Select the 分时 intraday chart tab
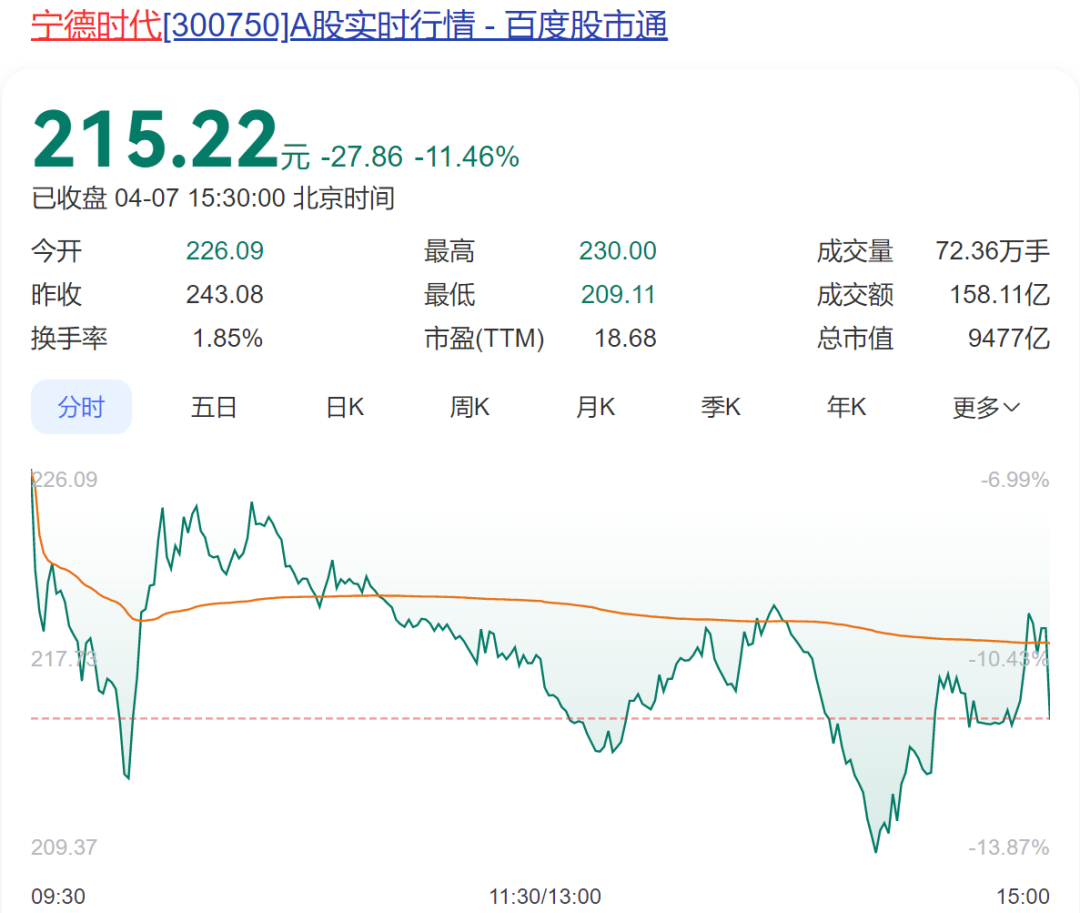This screenshot has height=913, width=1080. [x=81, y=406]
